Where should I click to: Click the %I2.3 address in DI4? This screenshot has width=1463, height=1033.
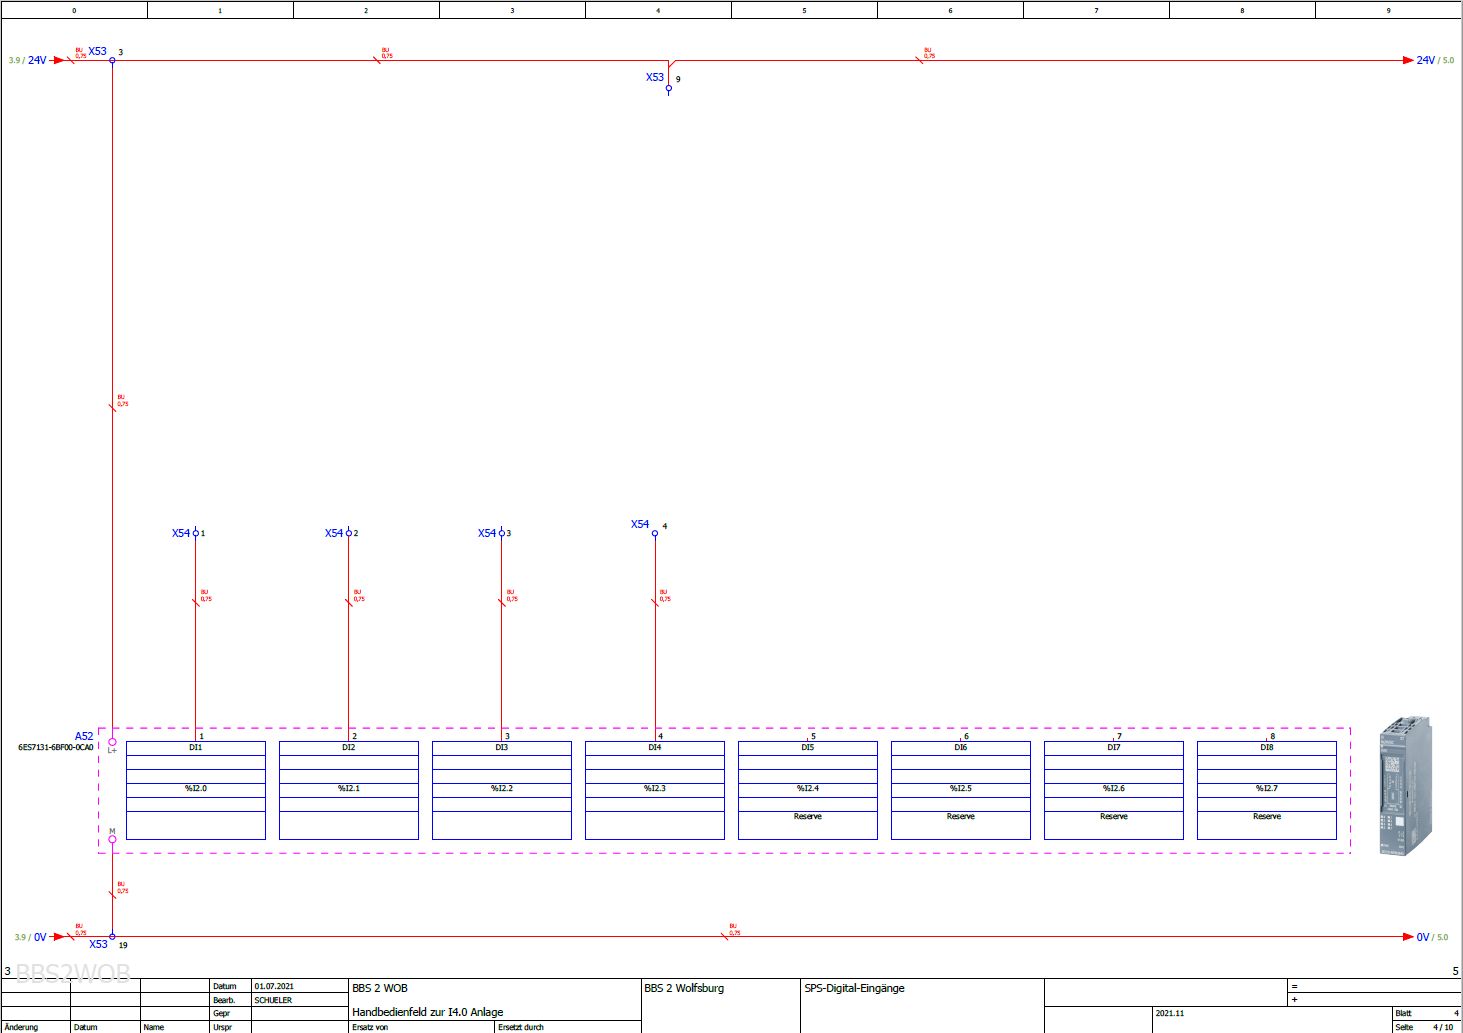coord(655,789)
